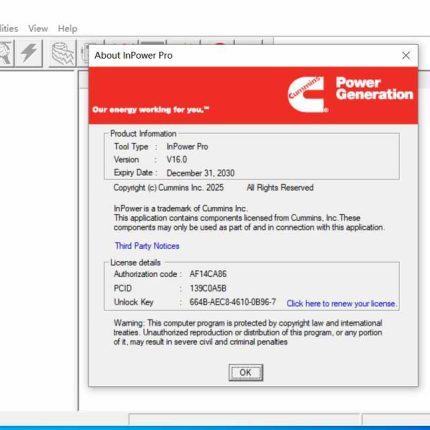Image resolution: width=430 pixels, height=430 pixels.
Task: Open the Third Party Notices link
Action: (147, 246)
